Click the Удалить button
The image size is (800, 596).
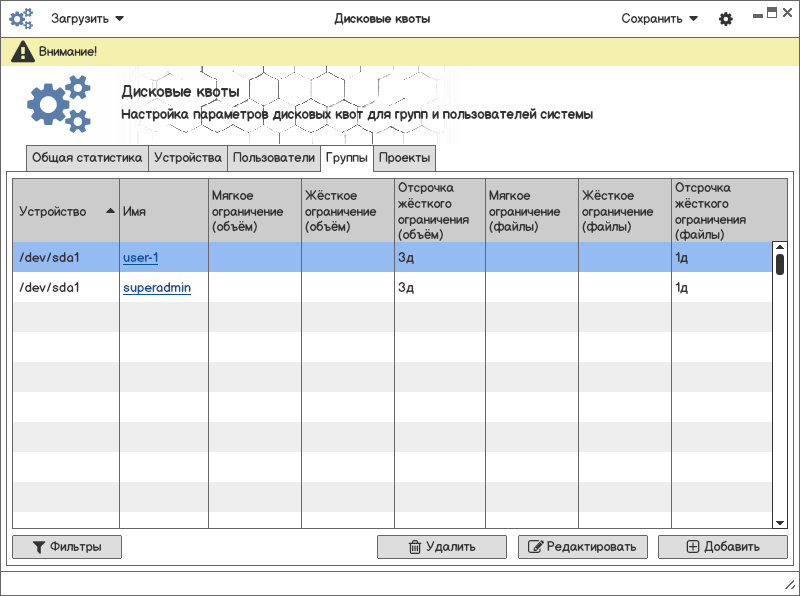pyautogui.click(x=441, y=547)
